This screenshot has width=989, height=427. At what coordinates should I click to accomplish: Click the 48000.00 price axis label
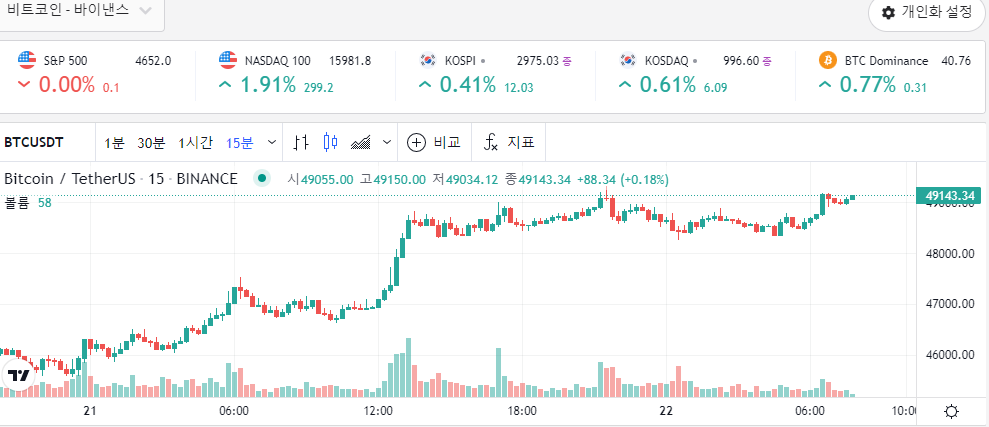[950, 254]
